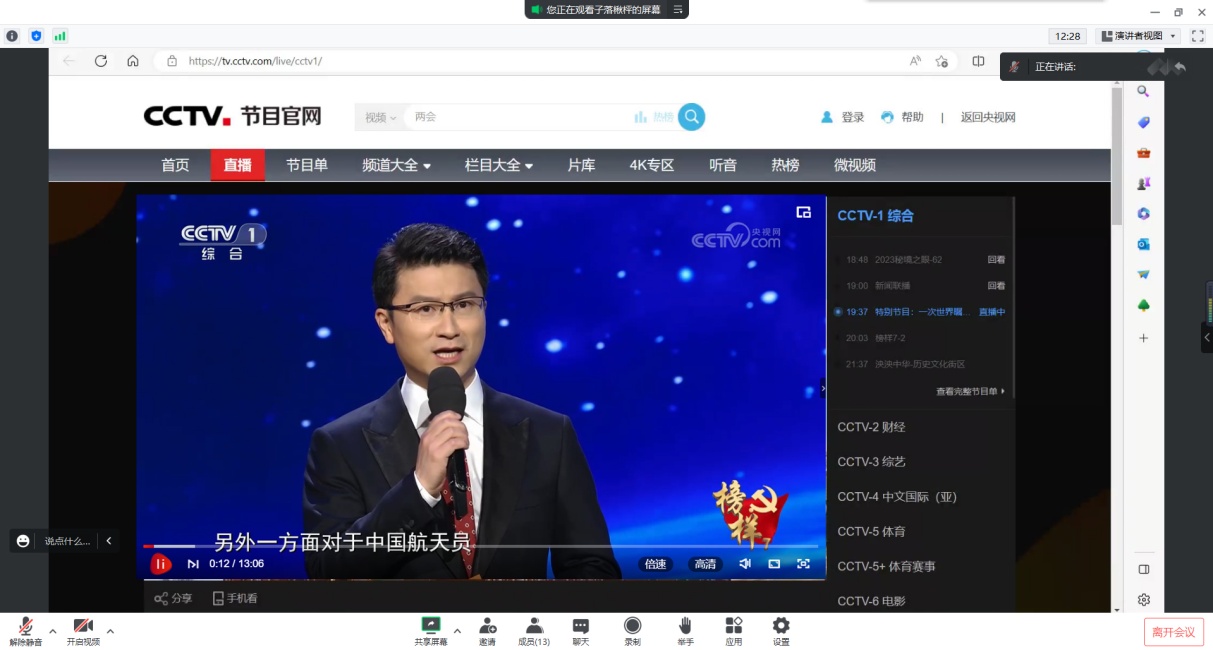This screenshot has height=650, width=1213.
Task: Expand the 栏目大全 dropdown menu
Action: [x=498, y=165]
